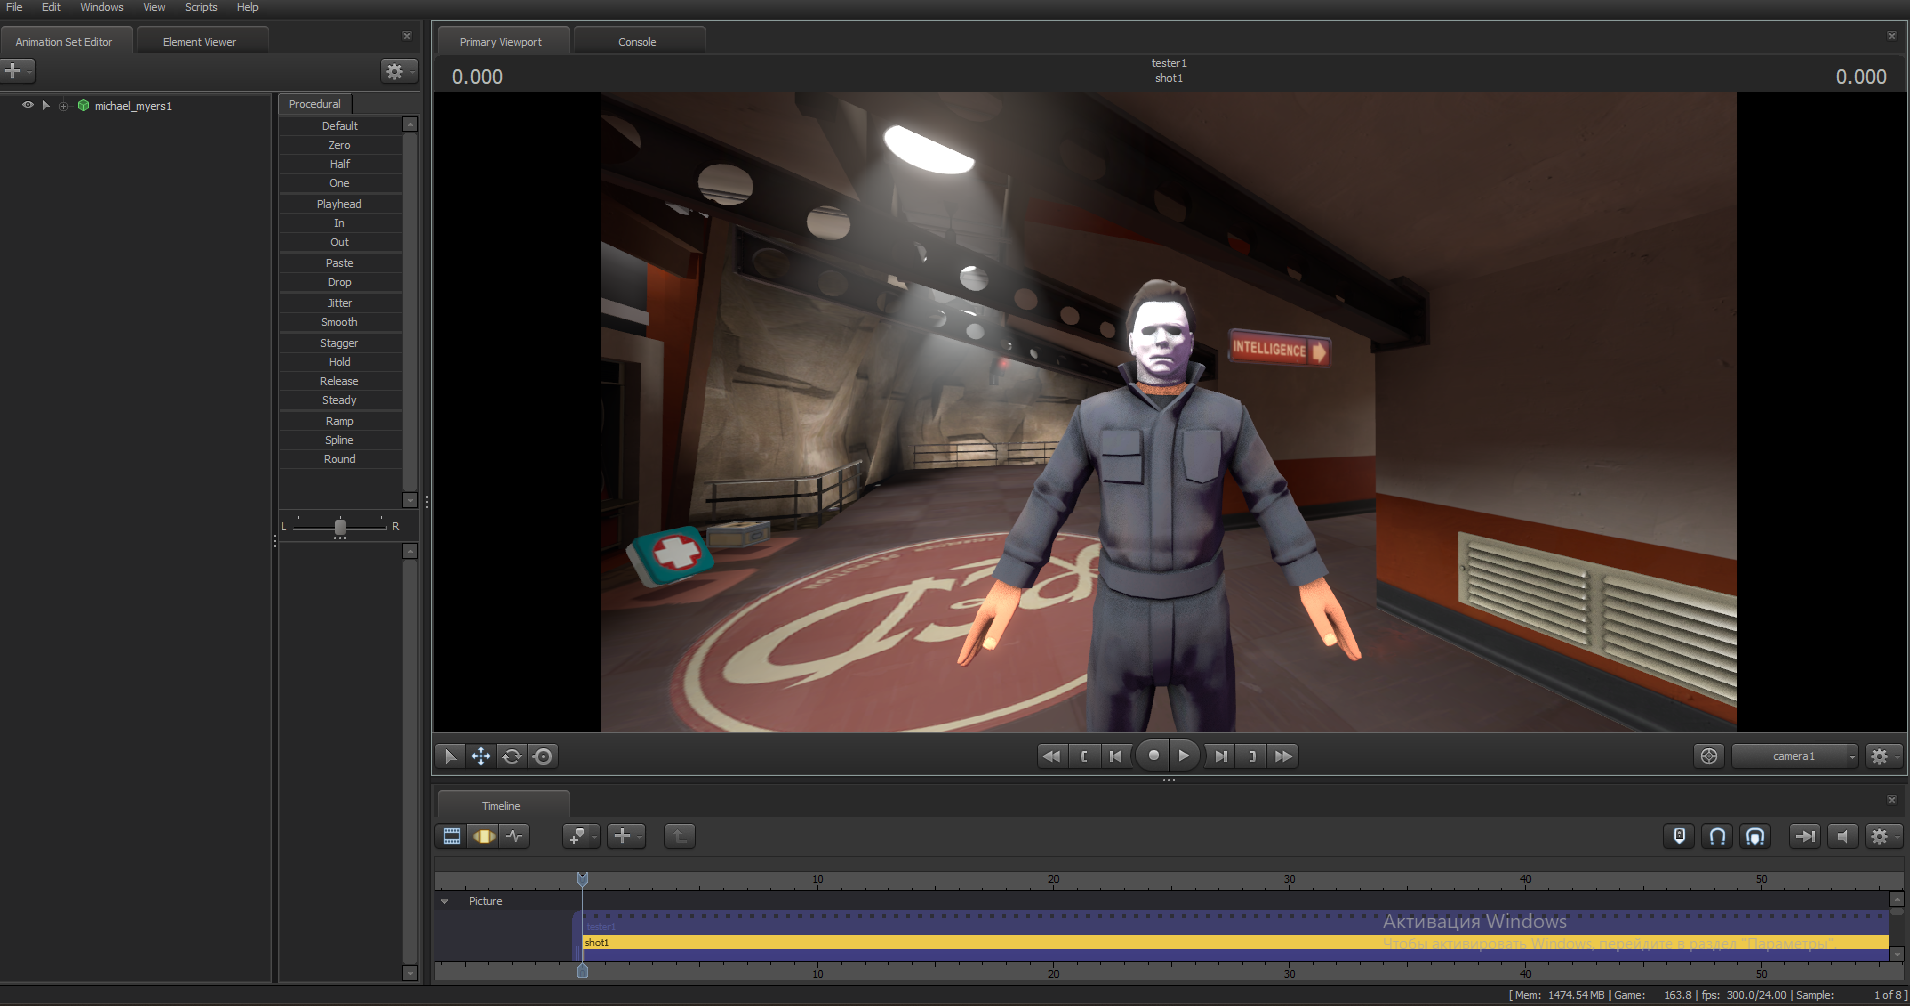This screenshot has height=1006, width=1910.
Task: Open the animation set add (plus) menu
Action: 18,71
